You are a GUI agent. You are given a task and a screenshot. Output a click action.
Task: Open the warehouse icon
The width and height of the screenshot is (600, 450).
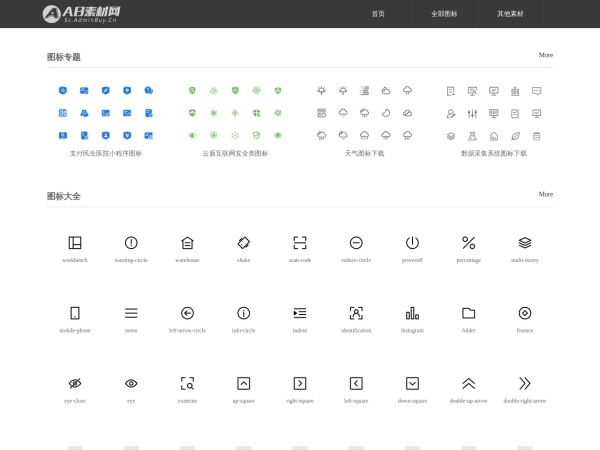187,243
